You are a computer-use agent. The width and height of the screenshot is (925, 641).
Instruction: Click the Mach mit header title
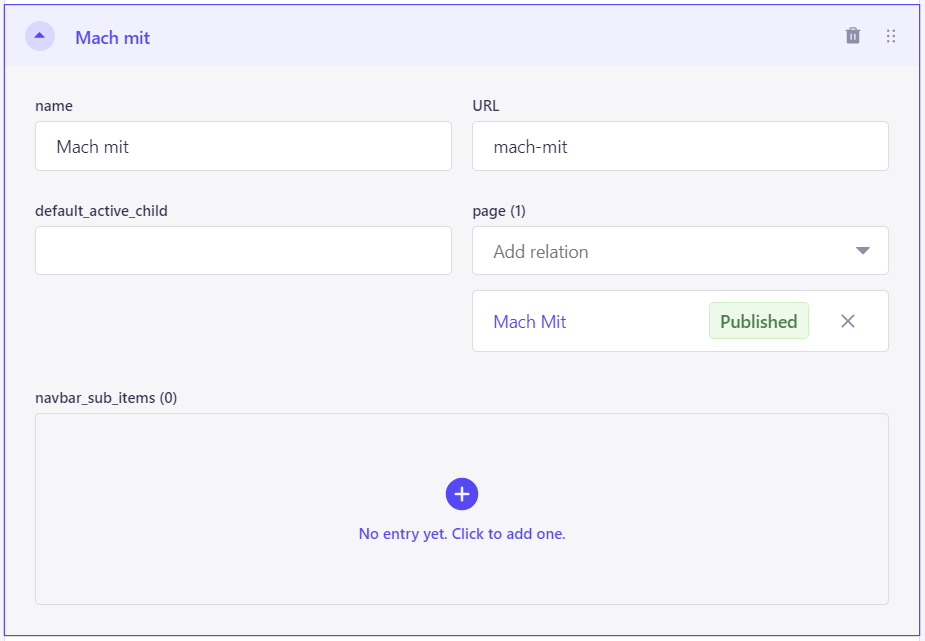(x=113, y=38)
